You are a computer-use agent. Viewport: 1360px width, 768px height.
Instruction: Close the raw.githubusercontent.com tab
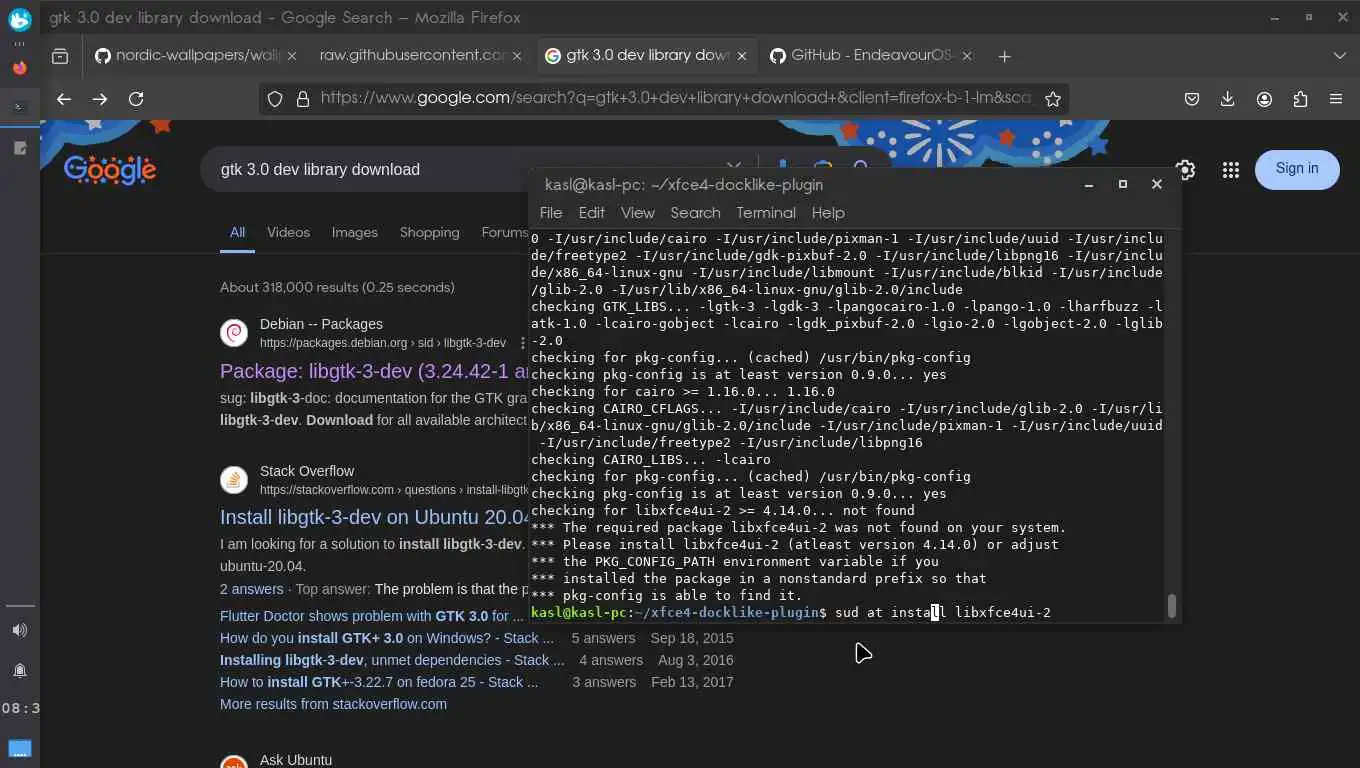click(x=517, y=56)
